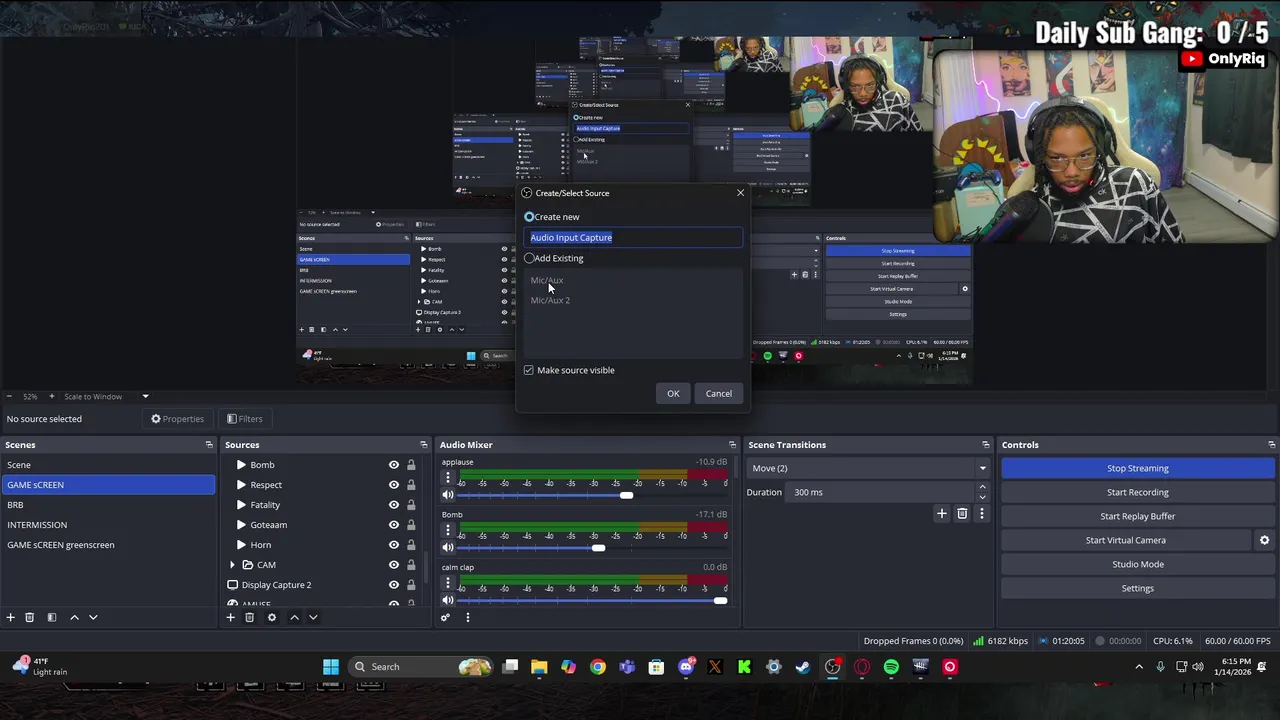Screen dimensions: 1280x720
Task: Select the Create new radio button
Action: pyautogui.click(x=529, y=217)
